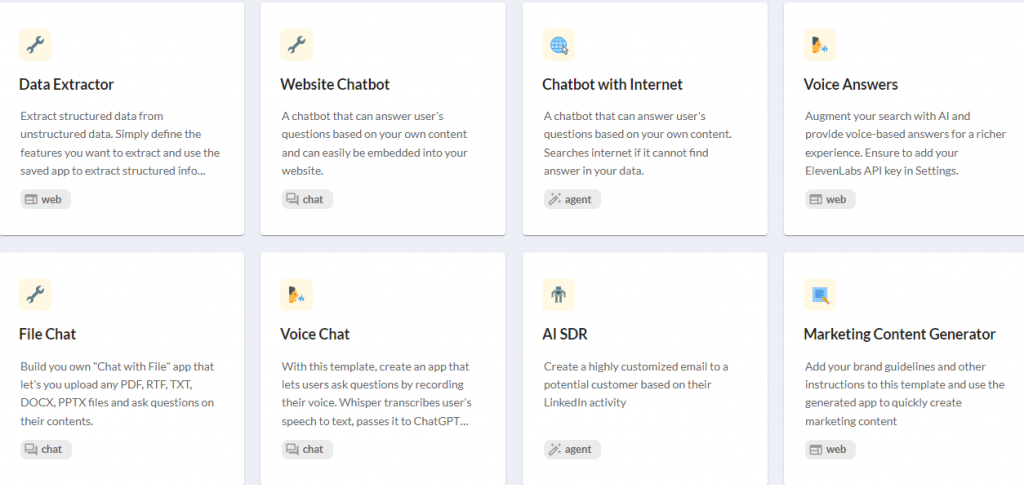
Task: Click the agent tag under Chatbot with Internet
Action: coord(572,199)
